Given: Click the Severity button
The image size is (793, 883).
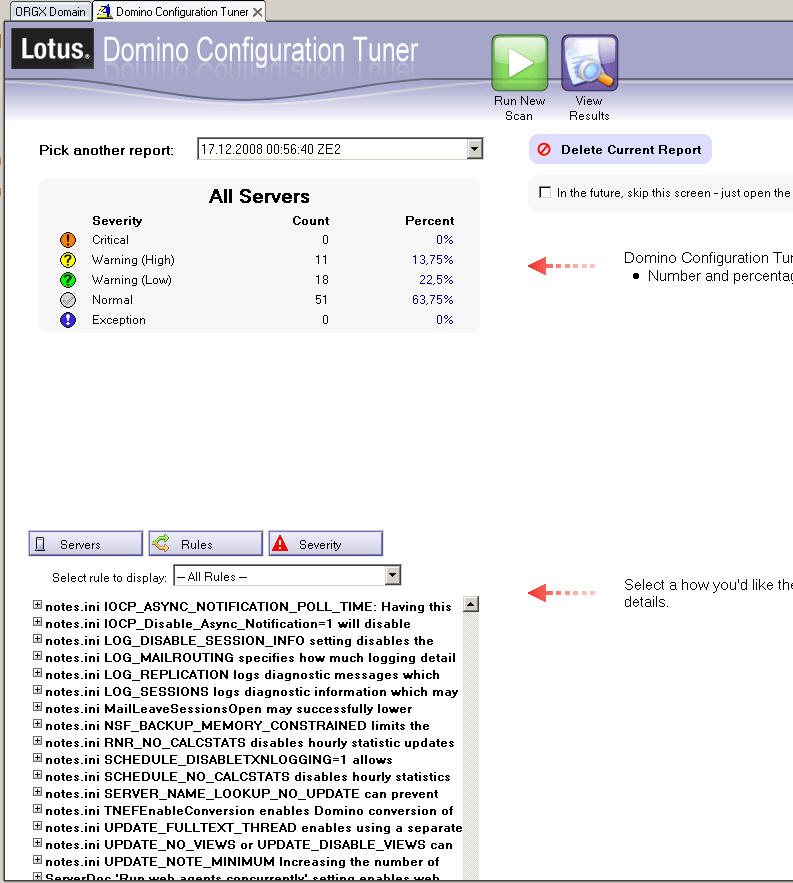Looking at the screenshot, I should 326,543.
